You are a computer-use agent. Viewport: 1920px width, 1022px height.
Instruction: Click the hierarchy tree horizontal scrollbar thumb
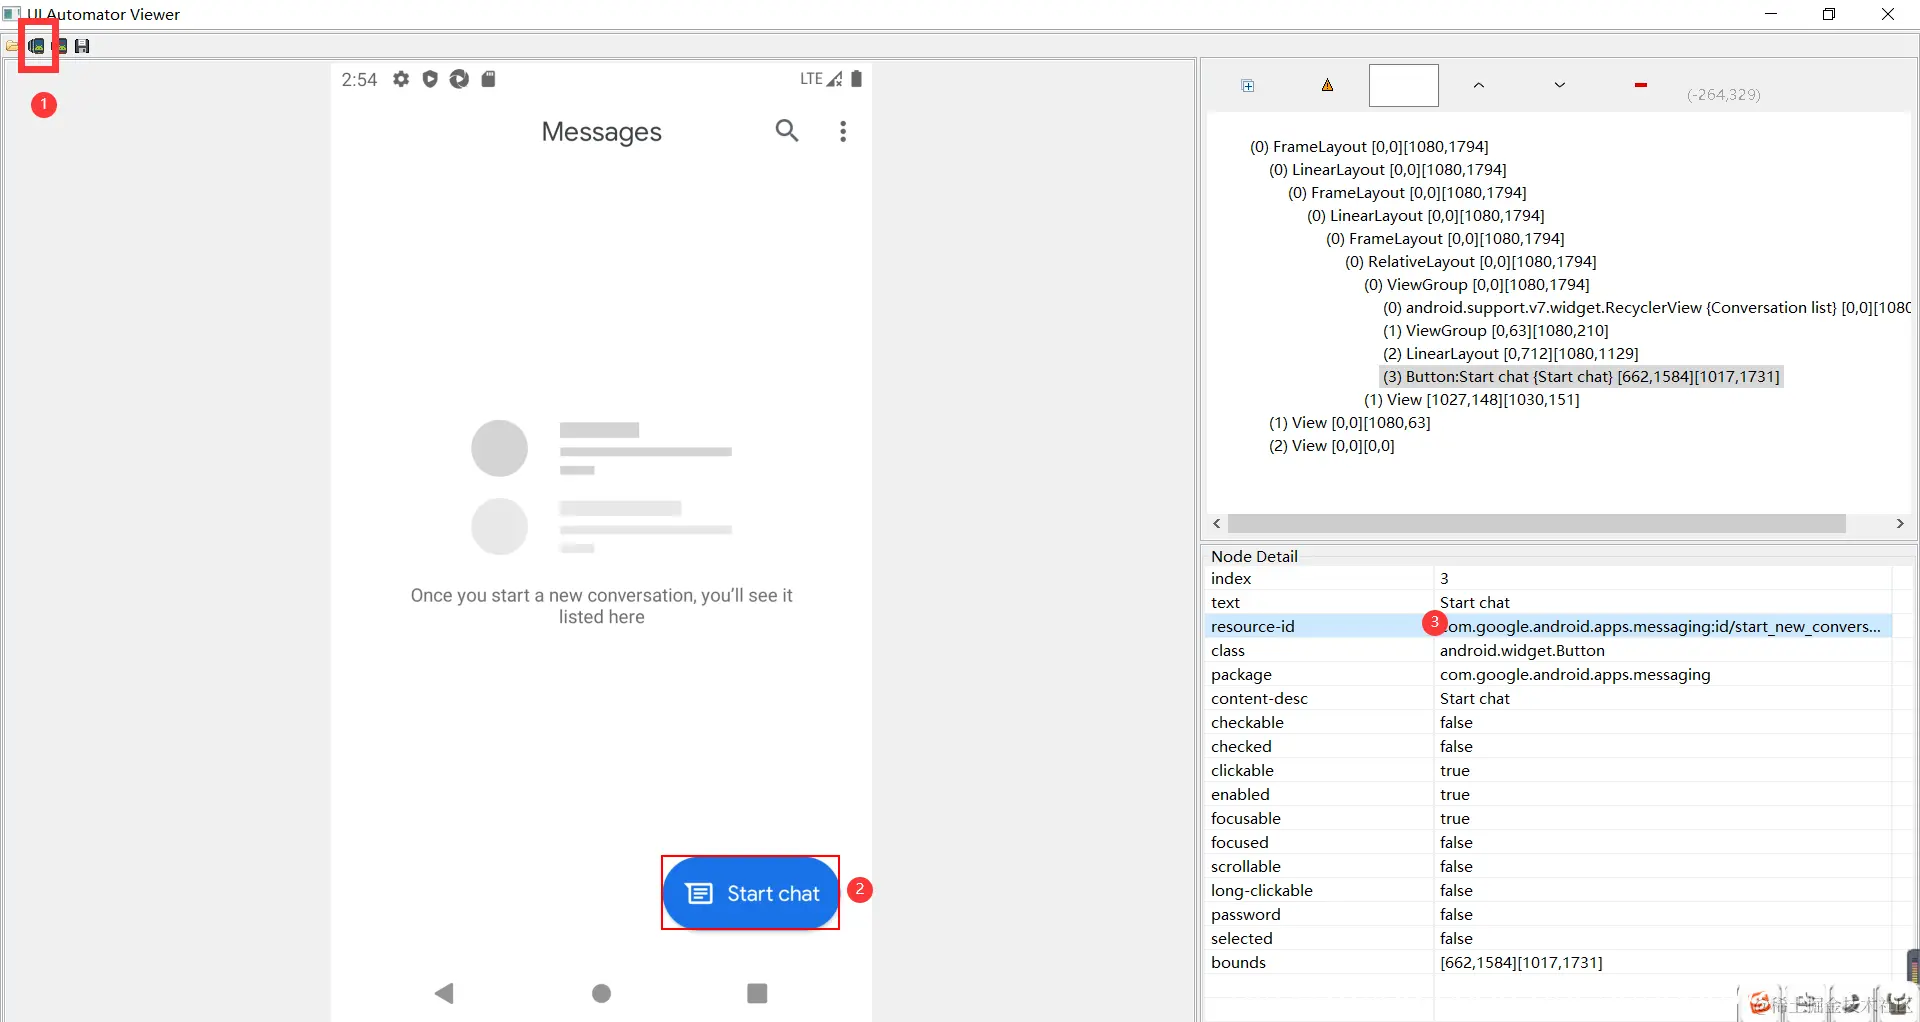pyautogui.click(x=1536, y=524)
